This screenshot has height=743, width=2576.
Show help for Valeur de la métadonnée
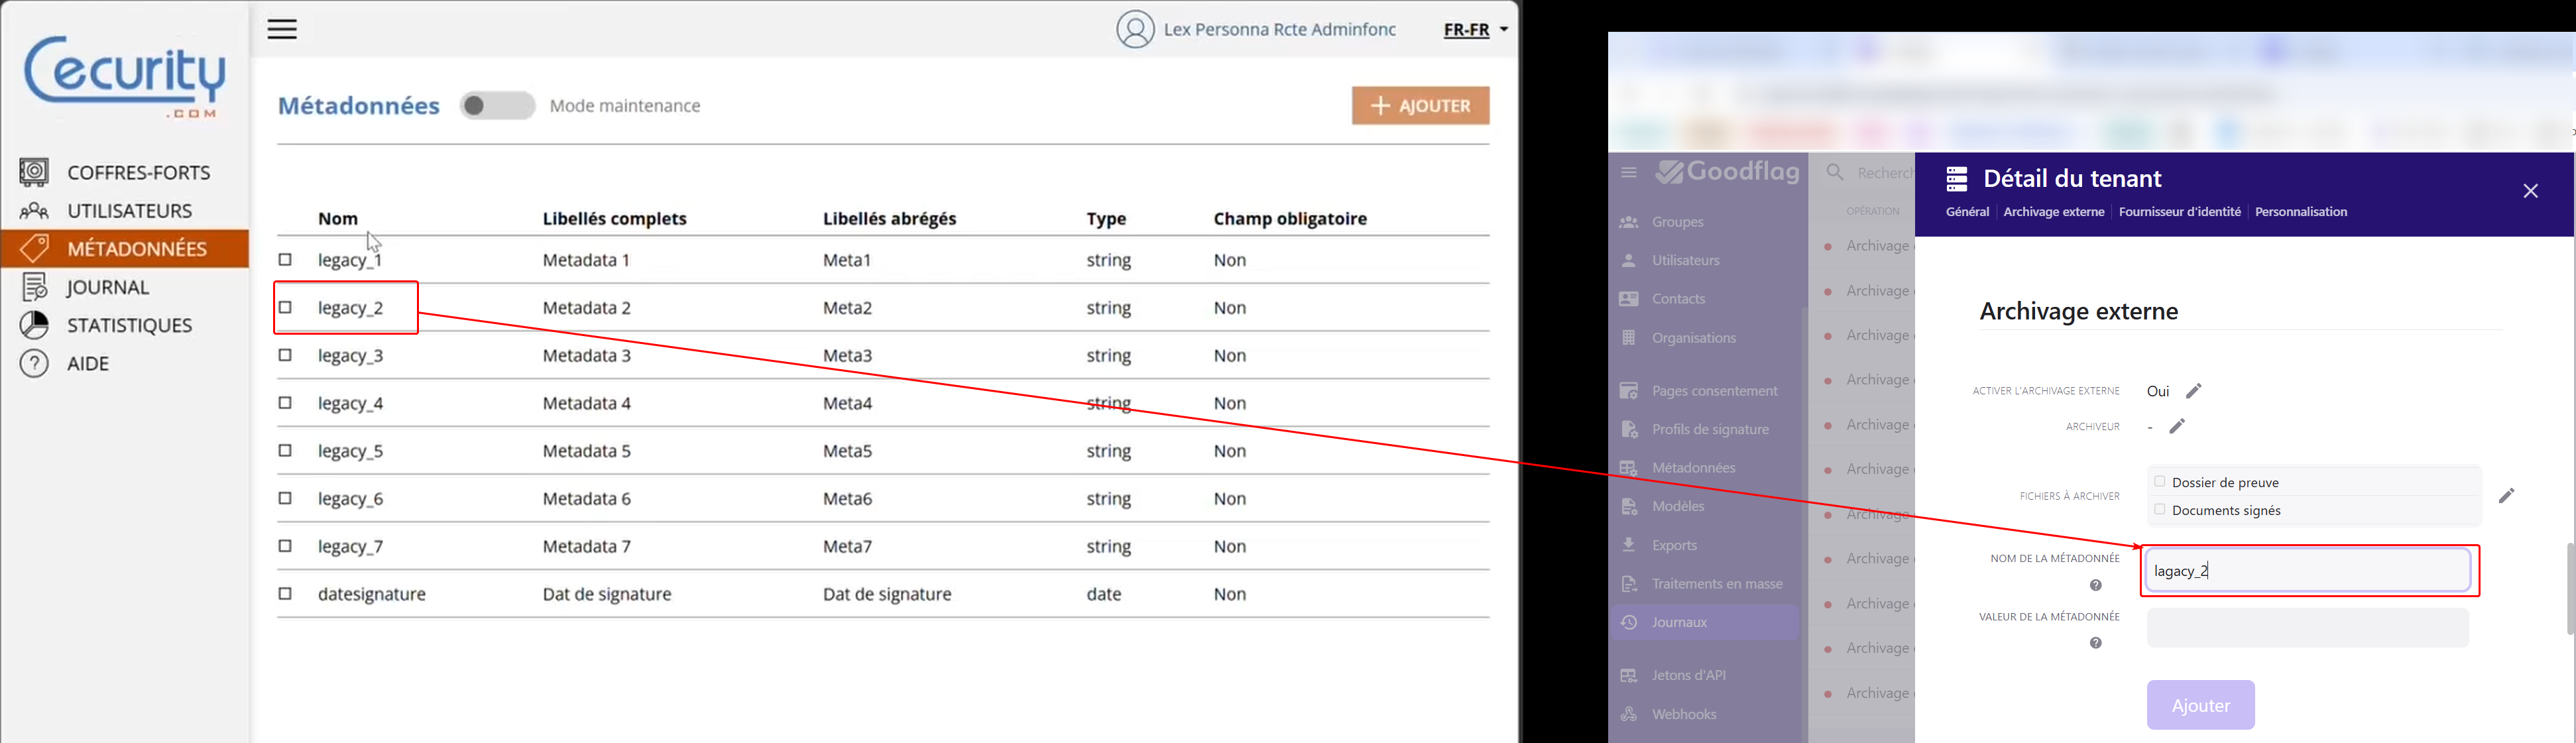coord(2095,644)
